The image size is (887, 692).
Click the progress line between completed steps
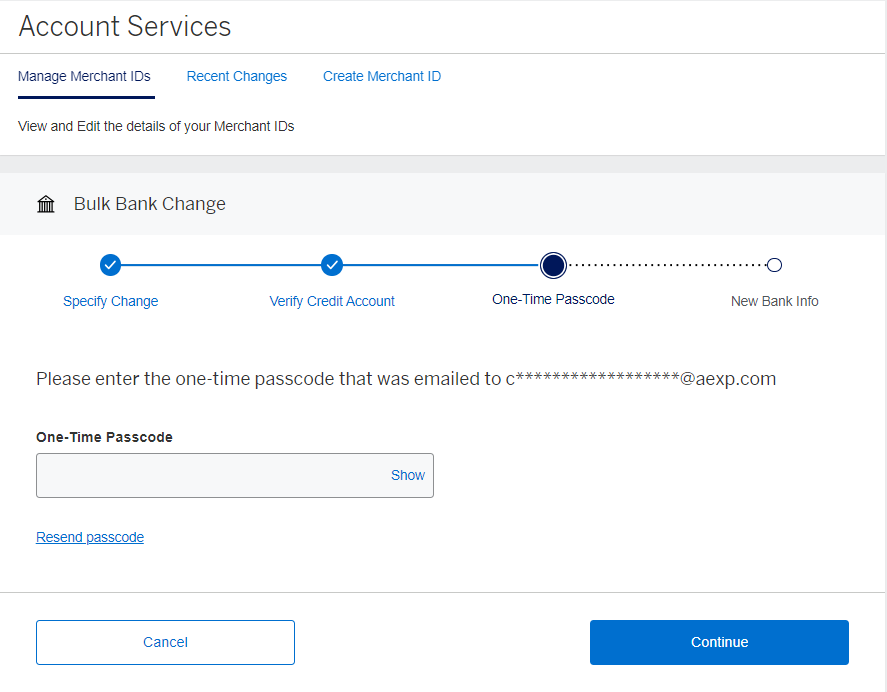(220, 265)
